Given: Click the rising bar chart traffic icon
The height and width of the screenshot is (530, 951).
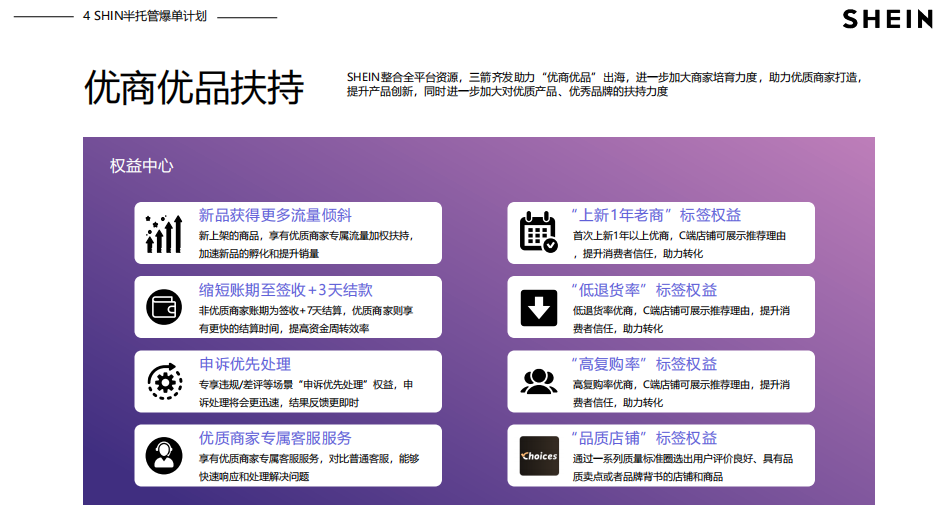Looking at the screenshot, I should click(x=164, y=234).
